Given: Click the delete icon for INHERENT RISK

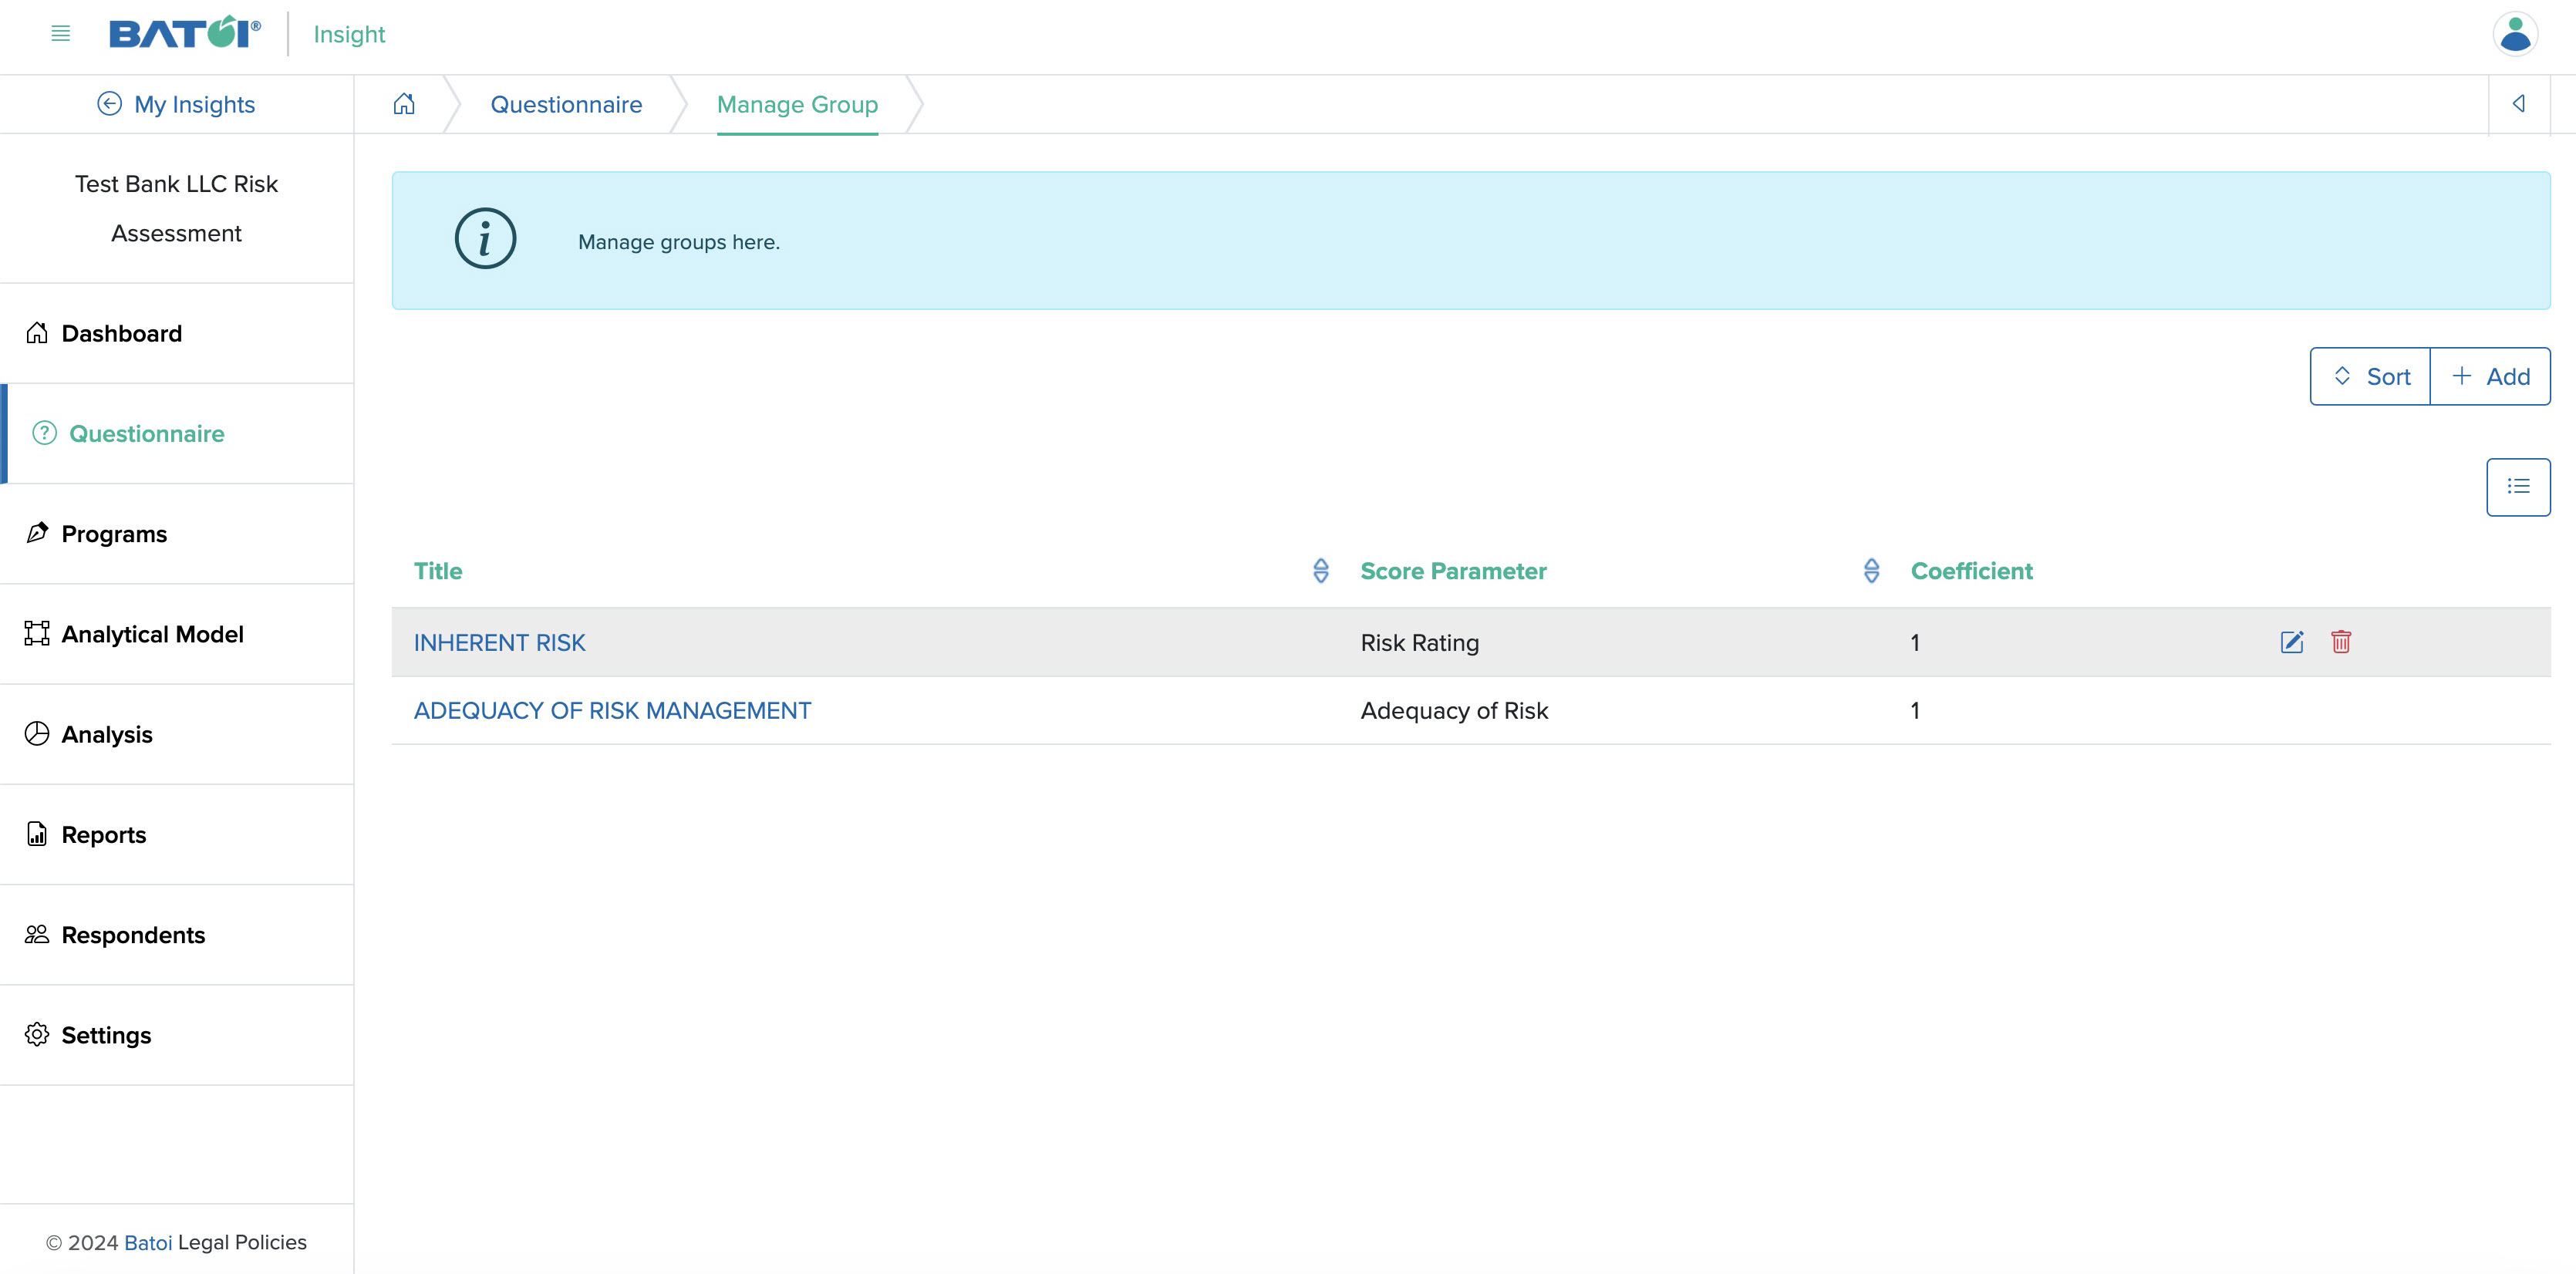Looking at the screenshot, I should [x=2341, y=642].
